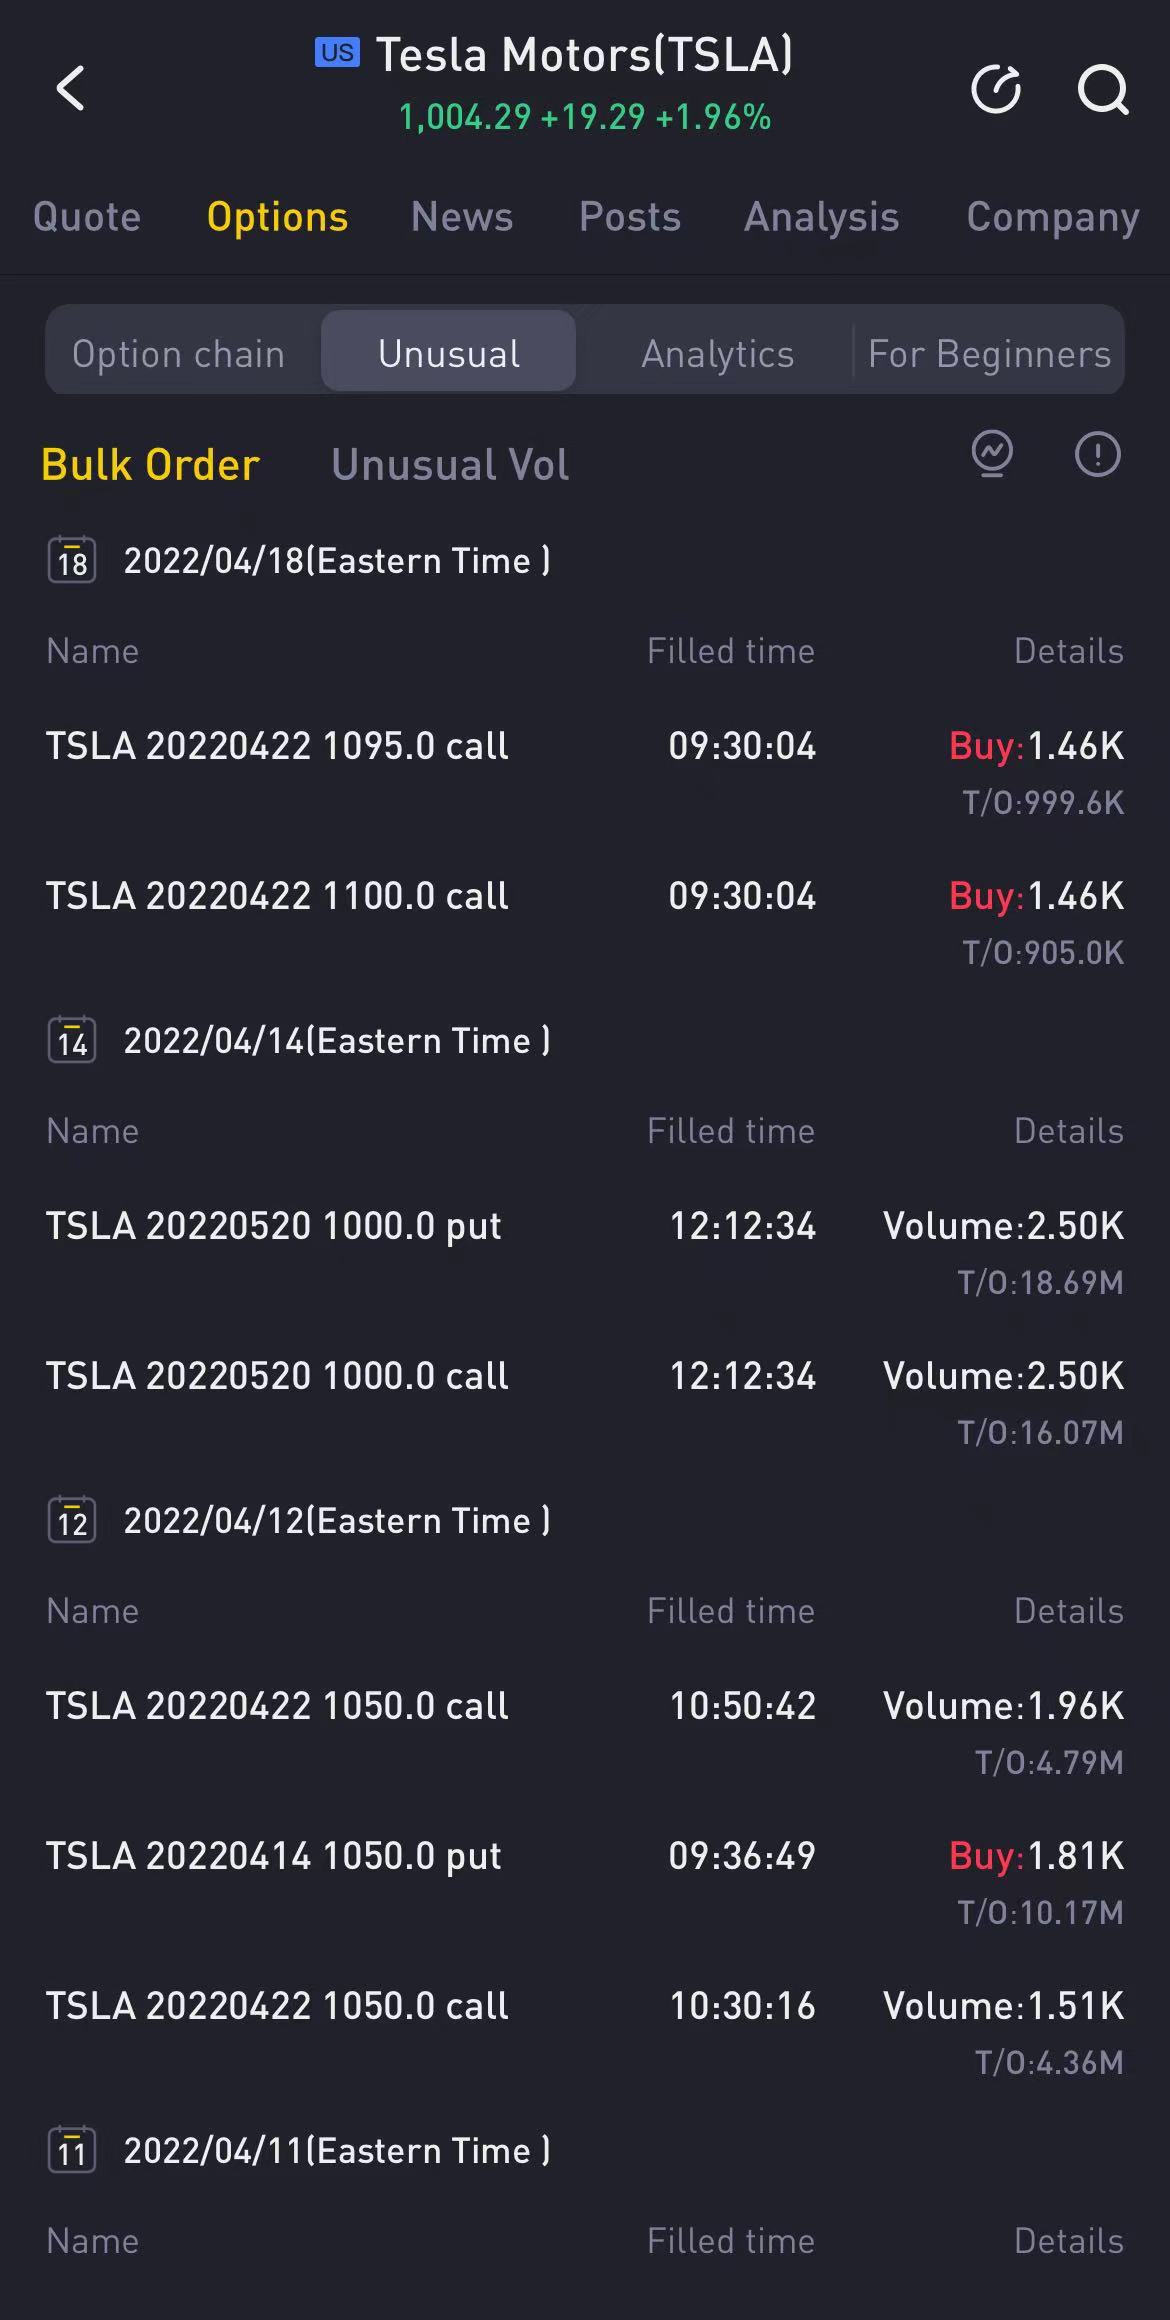Open TSLA 20220422 1095.0 call order
Viewport: 1170px width, 2320px height.
277,746
